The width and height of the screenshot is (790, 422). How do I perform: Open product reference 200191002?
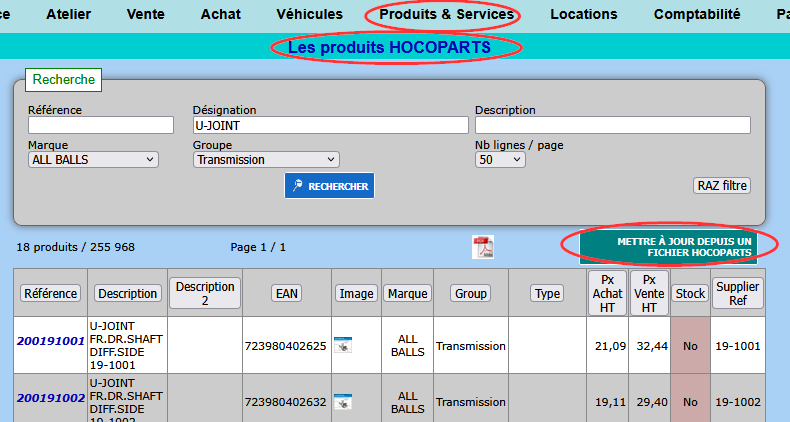50,398
